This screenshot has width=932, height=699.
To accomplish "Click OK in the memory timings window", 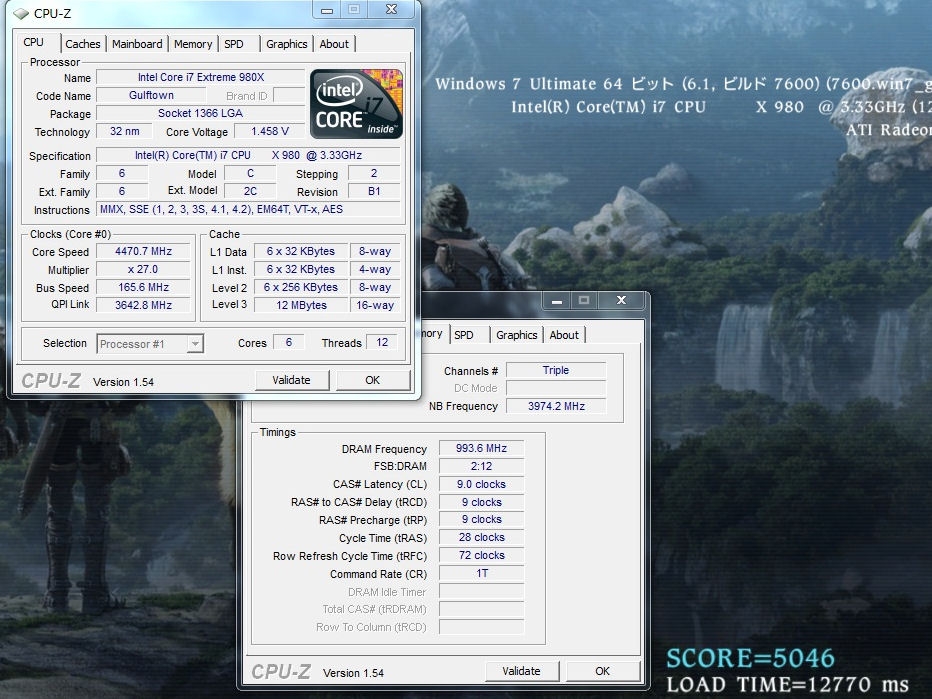I will pyautogui.click(x=602, y=671).
